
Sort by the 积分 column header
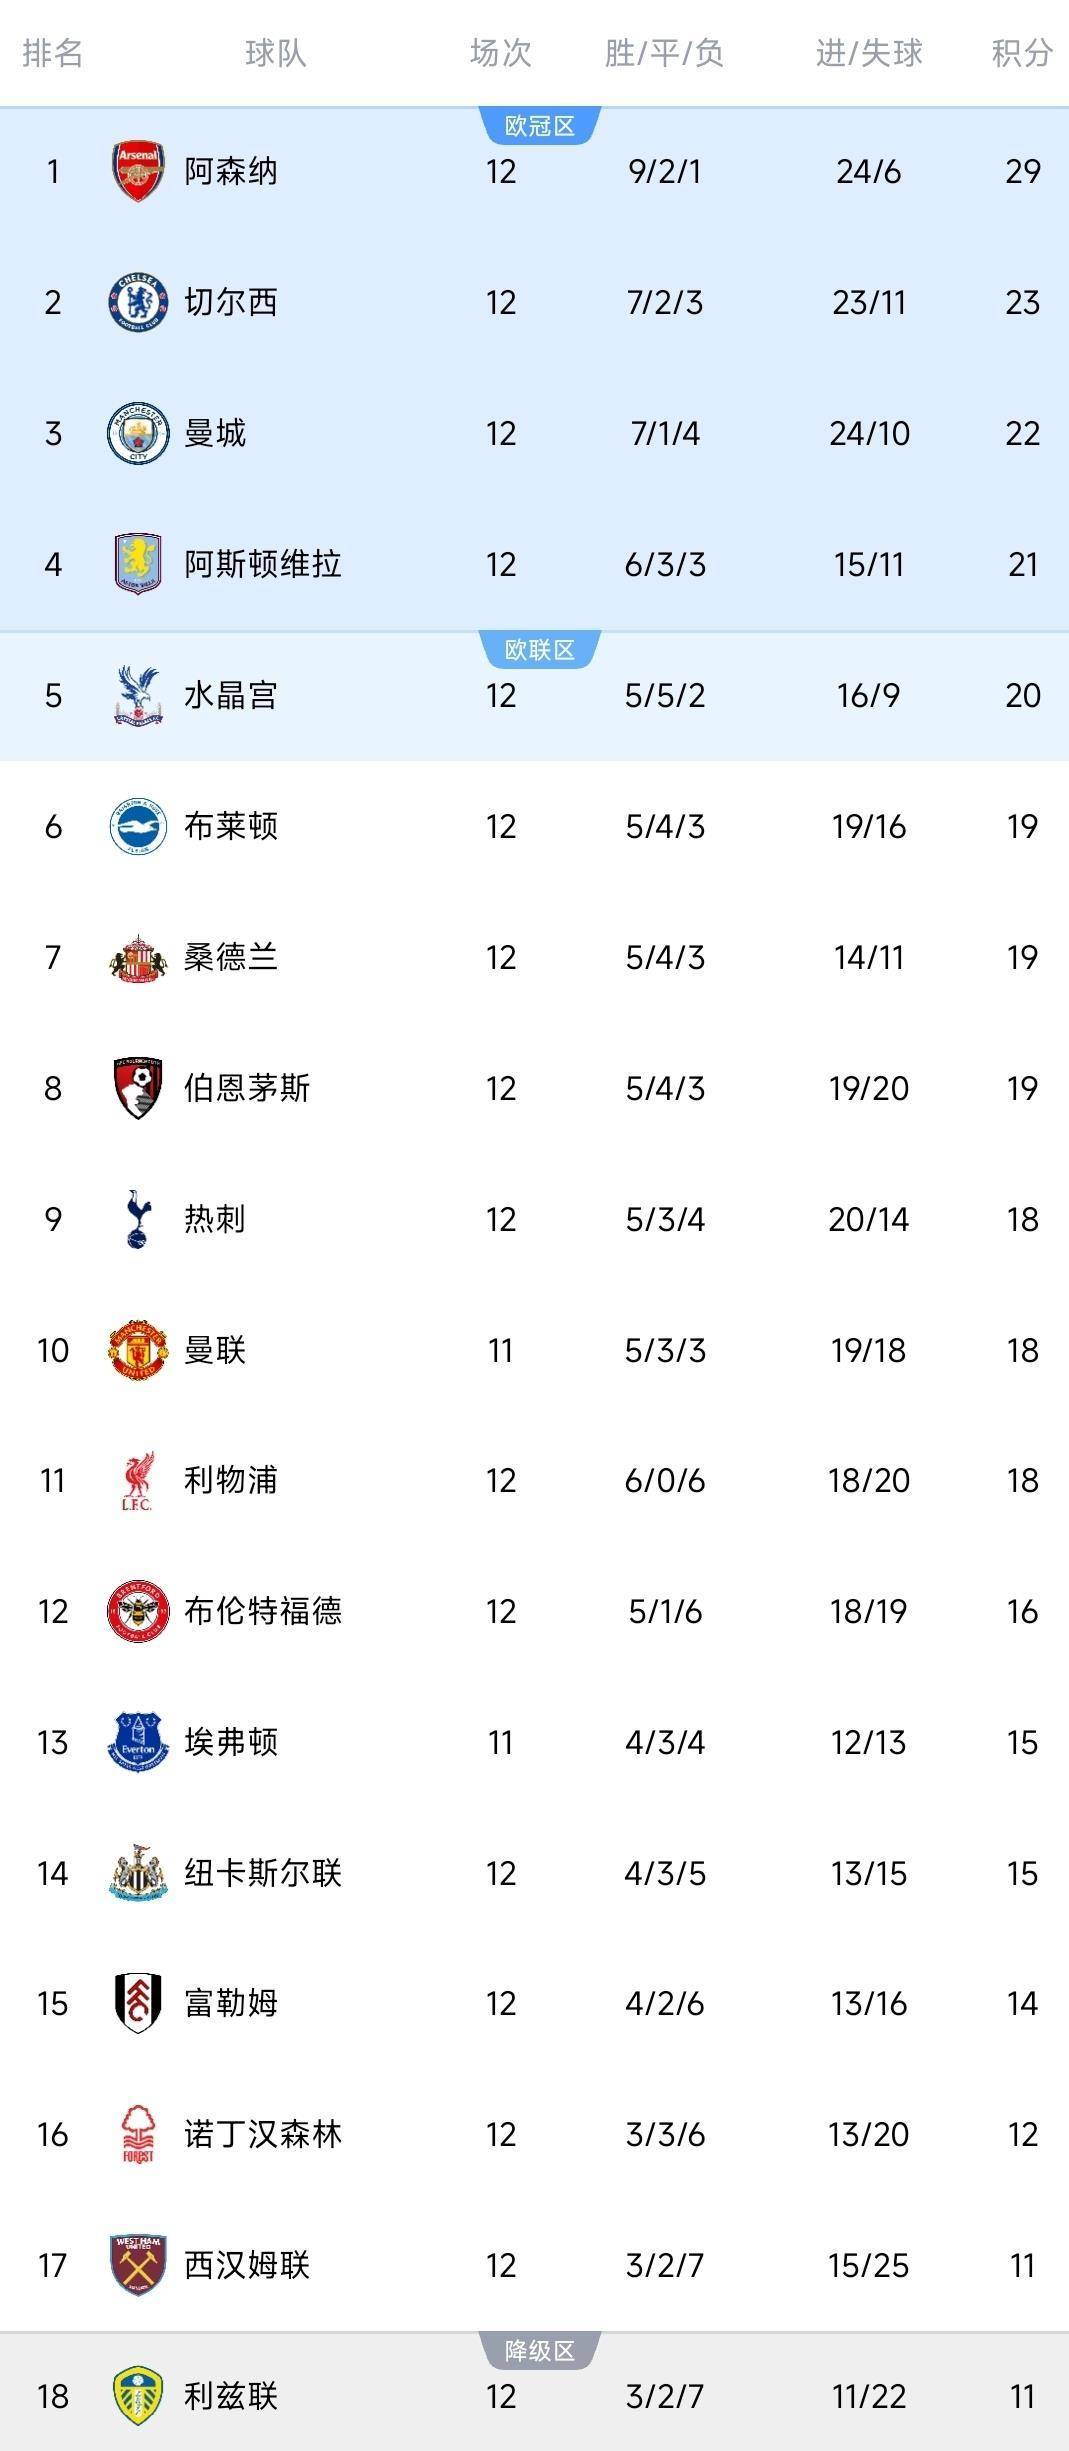coord(1022,53)
